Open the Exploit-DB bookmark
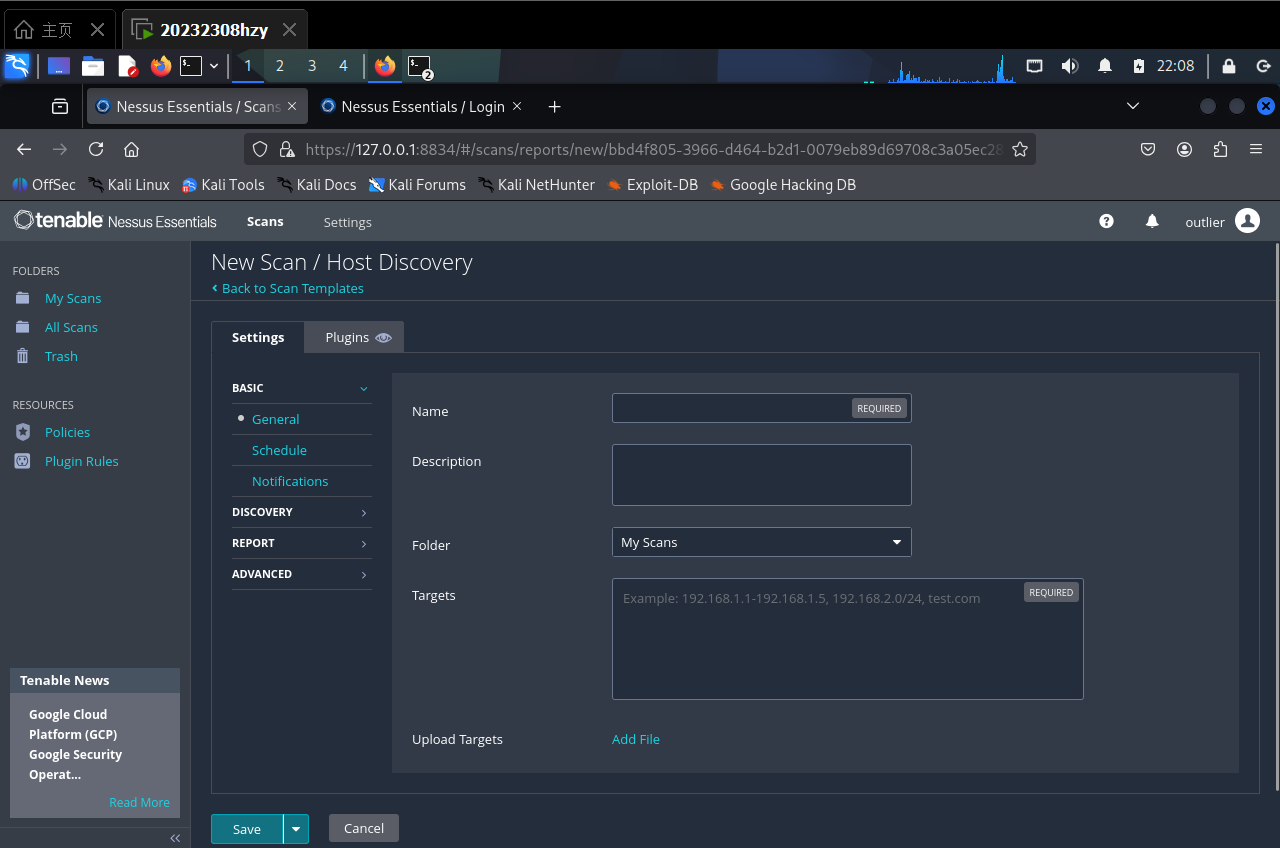The image size is (1280, 848). click(x=652, y=184)
